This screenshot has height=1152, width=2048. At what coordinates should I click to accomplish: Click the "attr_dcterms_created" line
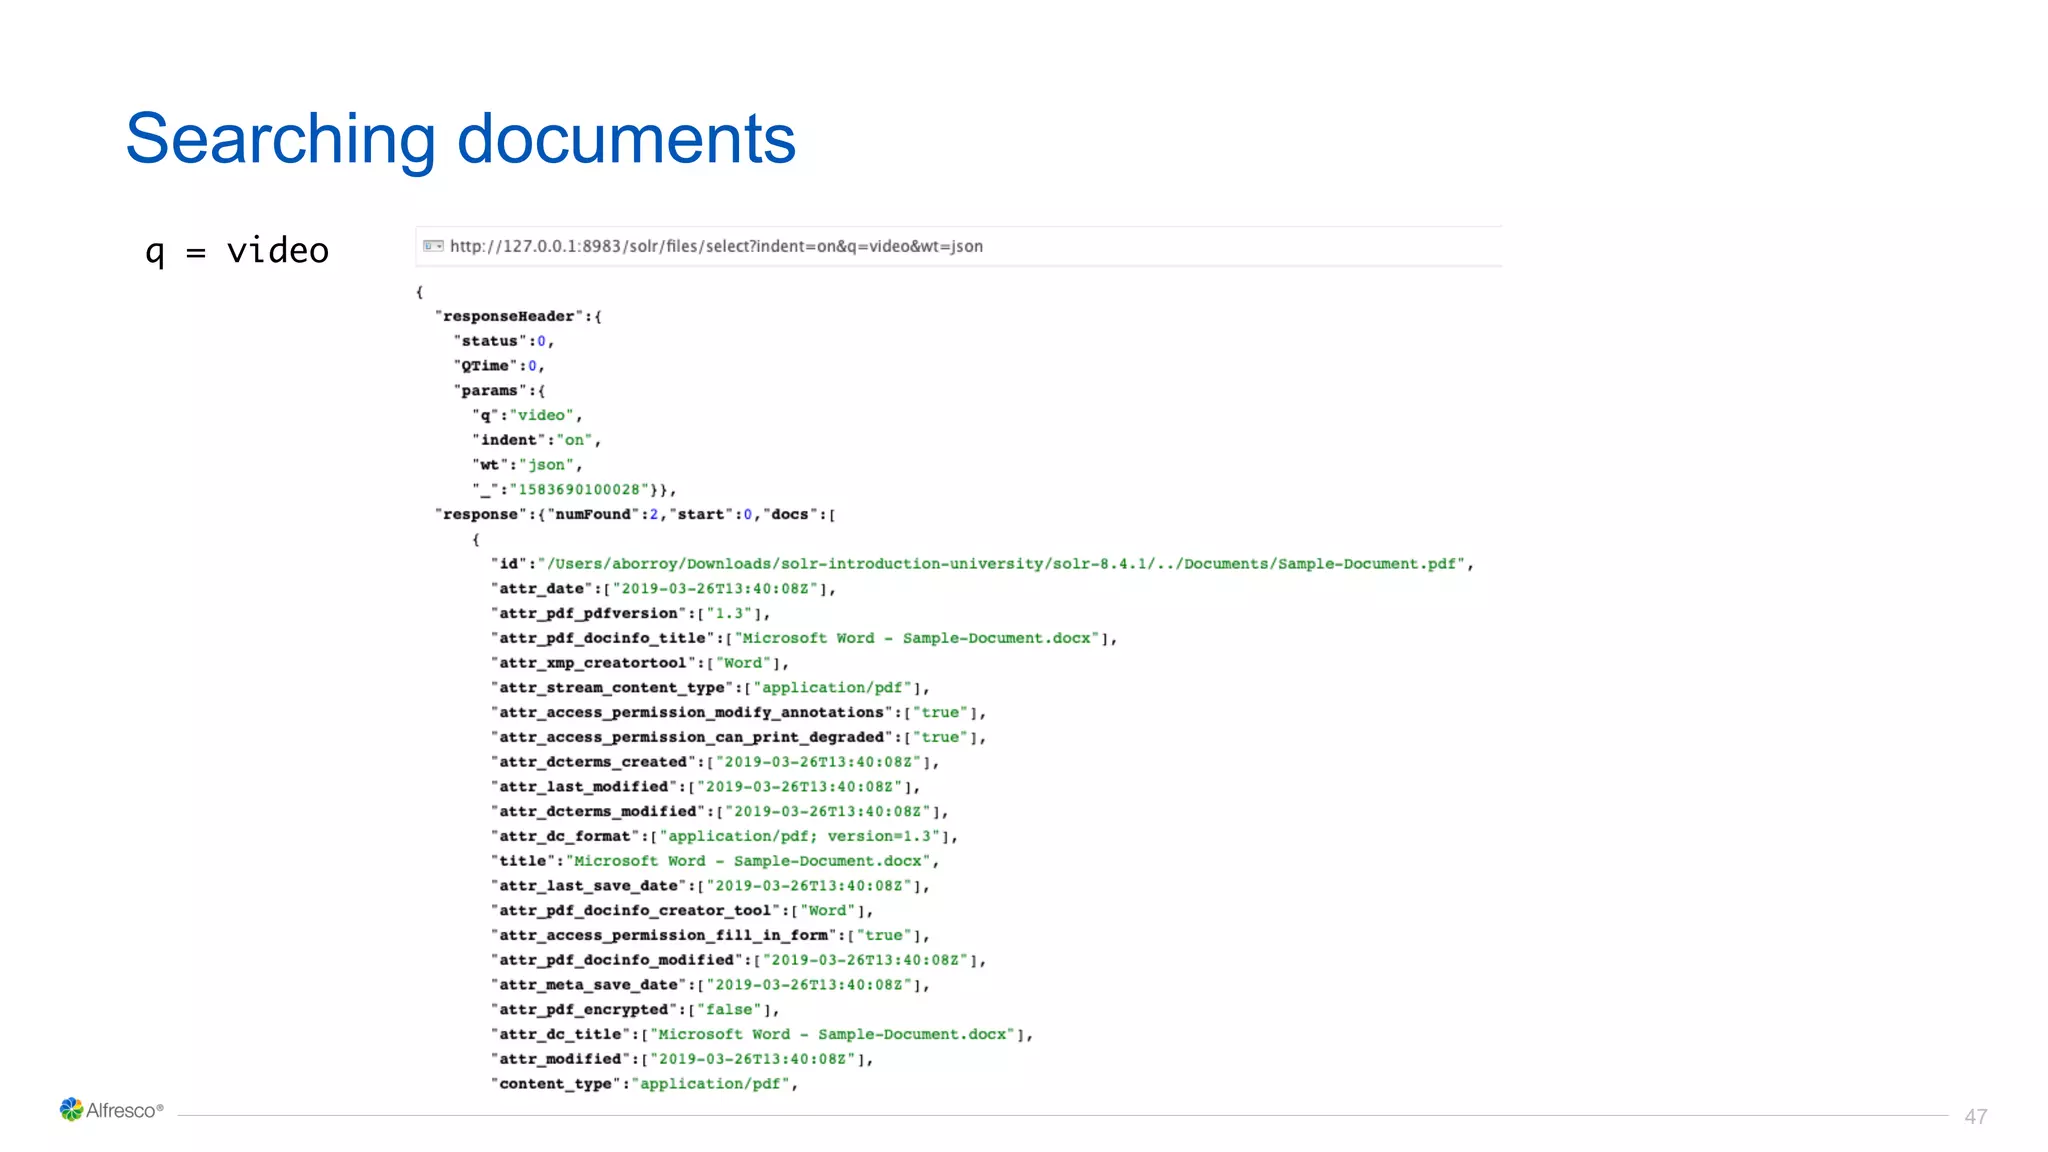click(x=715, y=762)
